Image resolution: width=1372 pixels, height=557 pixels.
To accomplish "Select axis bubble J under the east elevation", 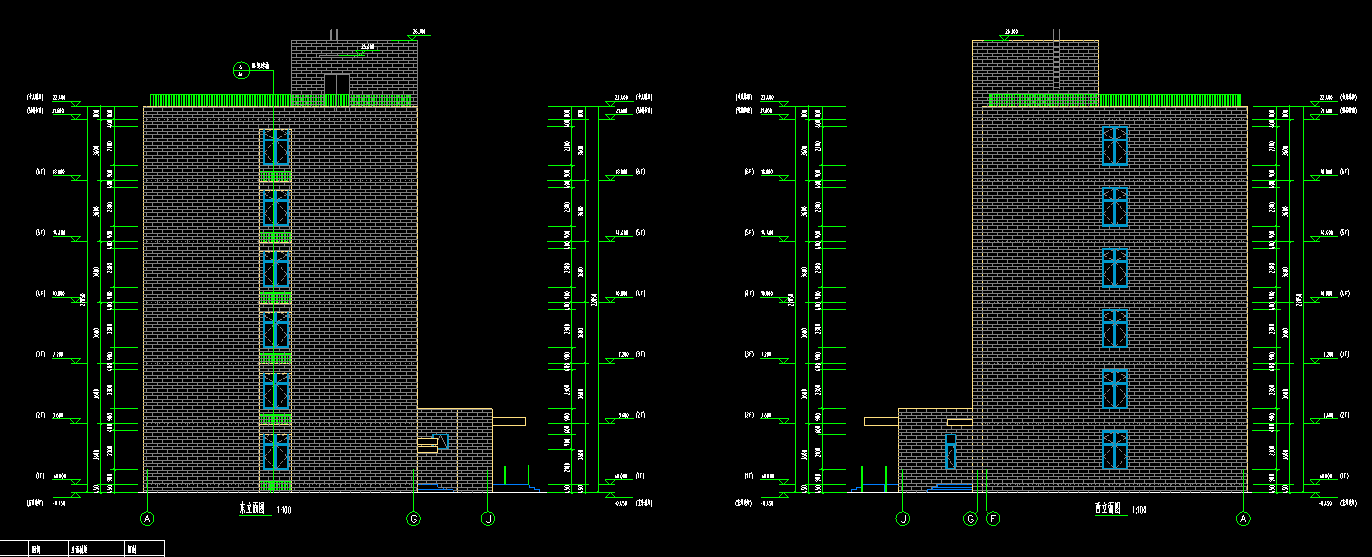I will point(488,519).
